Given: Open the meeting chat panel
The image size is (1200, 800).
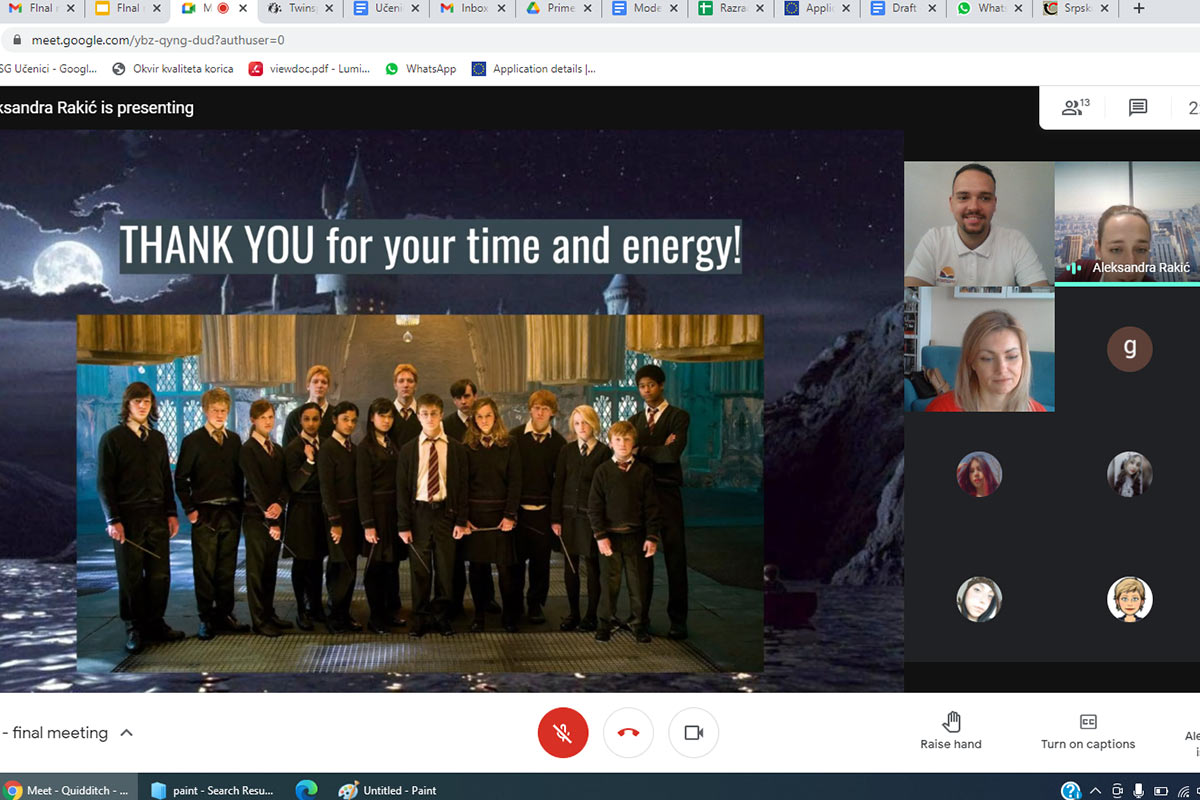Looking at the screenshot, I should (1138, 108).
